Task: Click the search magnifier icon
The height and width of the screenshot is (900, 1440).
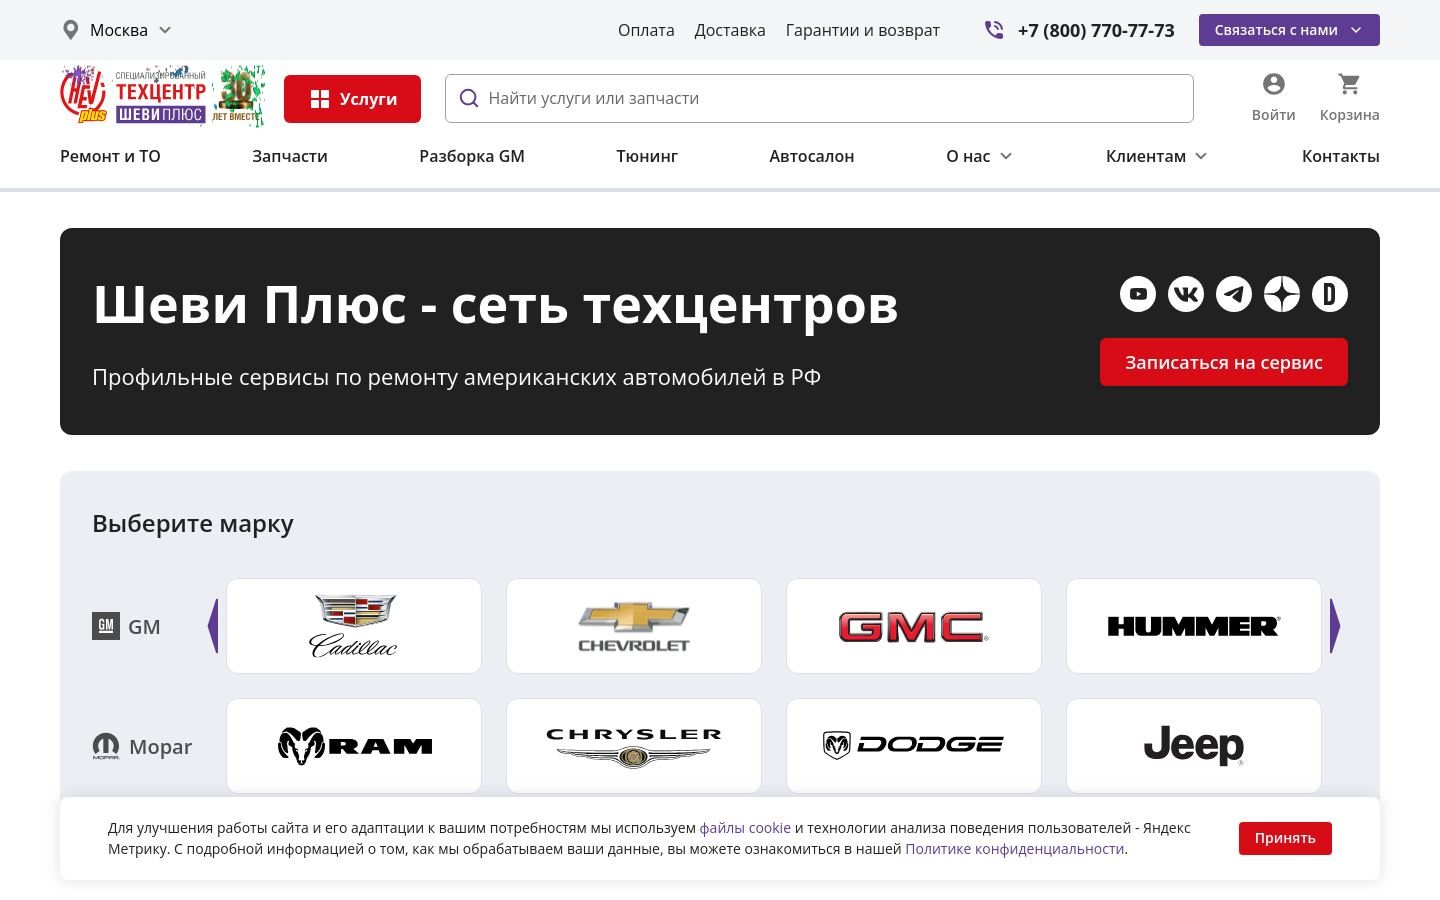Action: pos(468,98)
